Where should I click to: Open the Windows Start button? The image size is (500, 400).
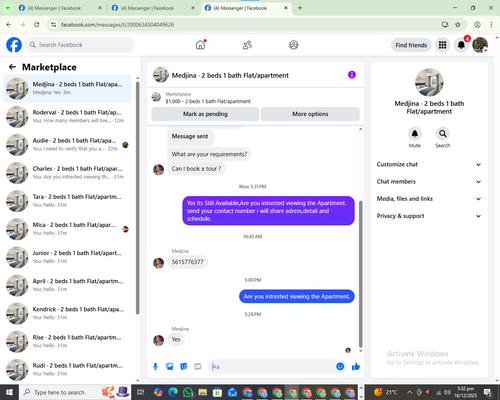[x=9, y=392]
